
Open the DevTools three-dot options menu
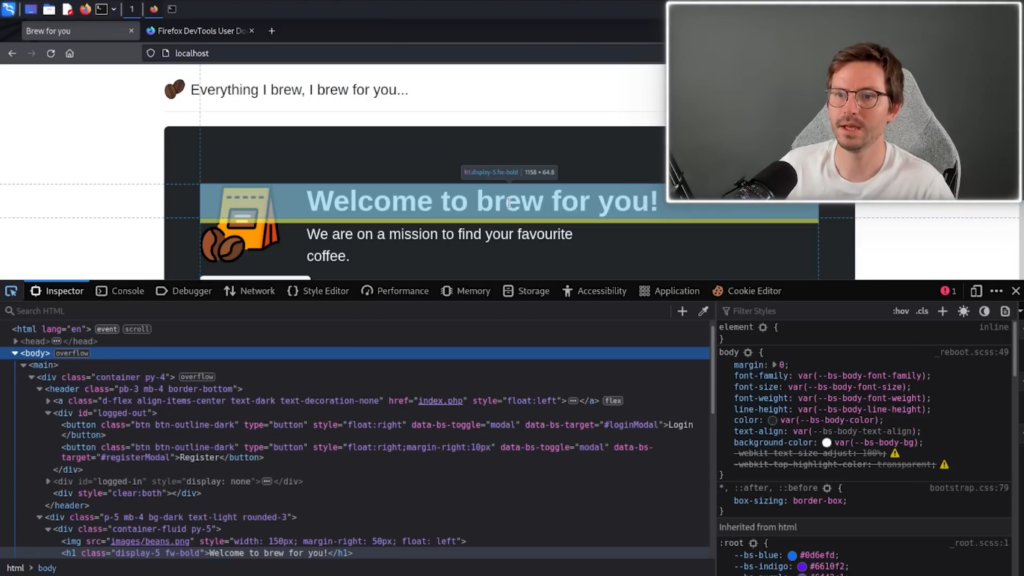coord(996,291)
